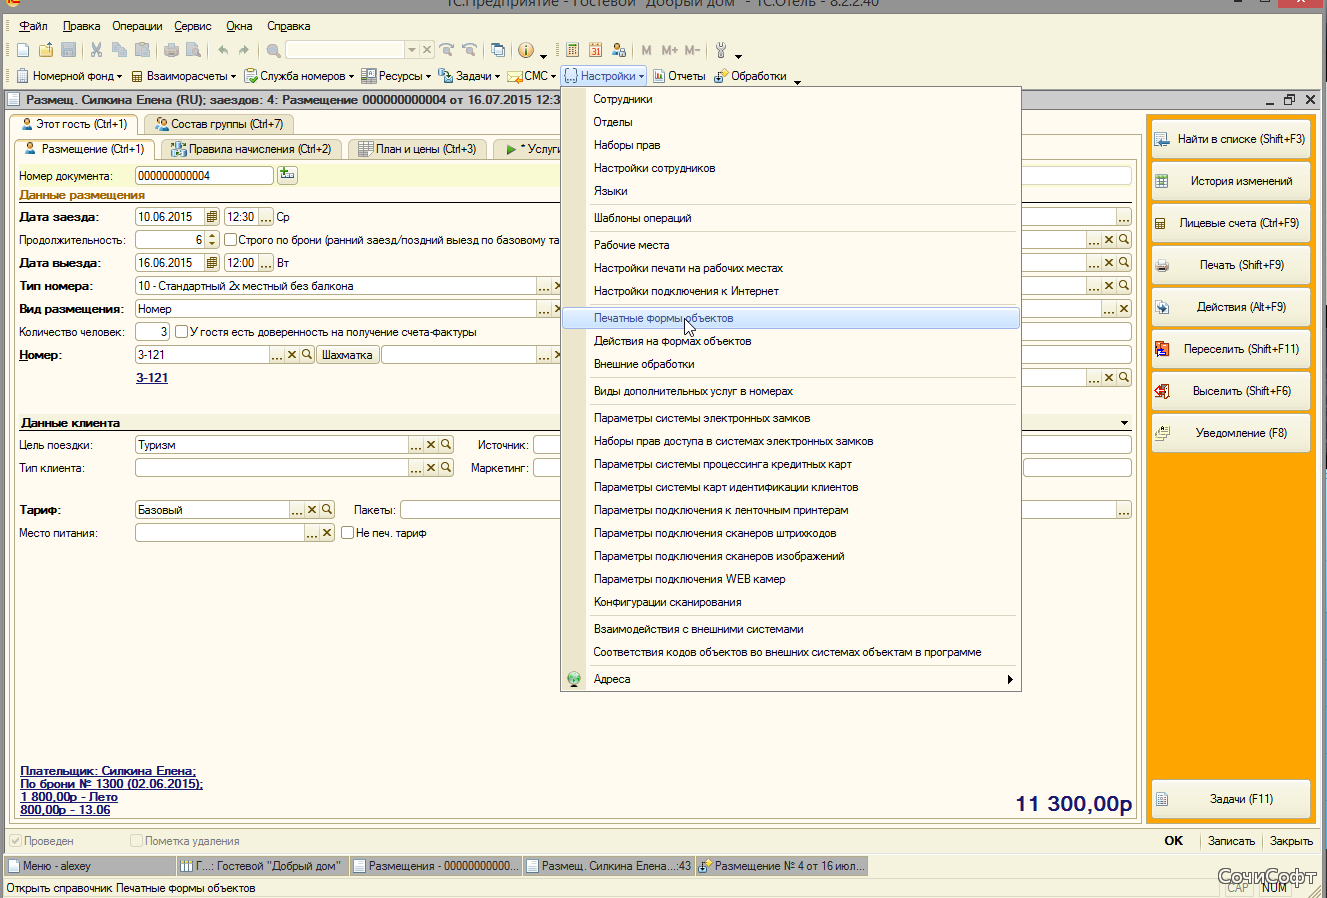Open the Задачи toolbar dropdown
The height and width of the screenshot is (898, 1327).
470,76
